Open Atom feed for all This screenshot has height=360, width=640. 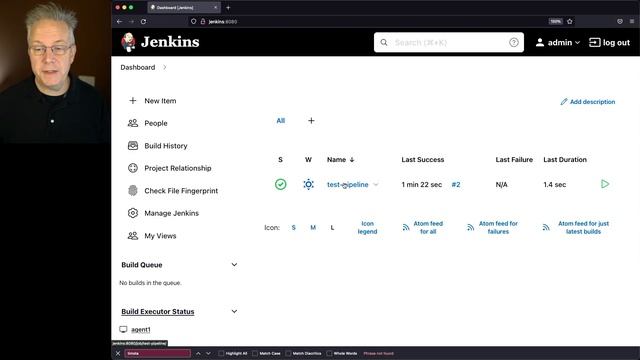point(428,227)
